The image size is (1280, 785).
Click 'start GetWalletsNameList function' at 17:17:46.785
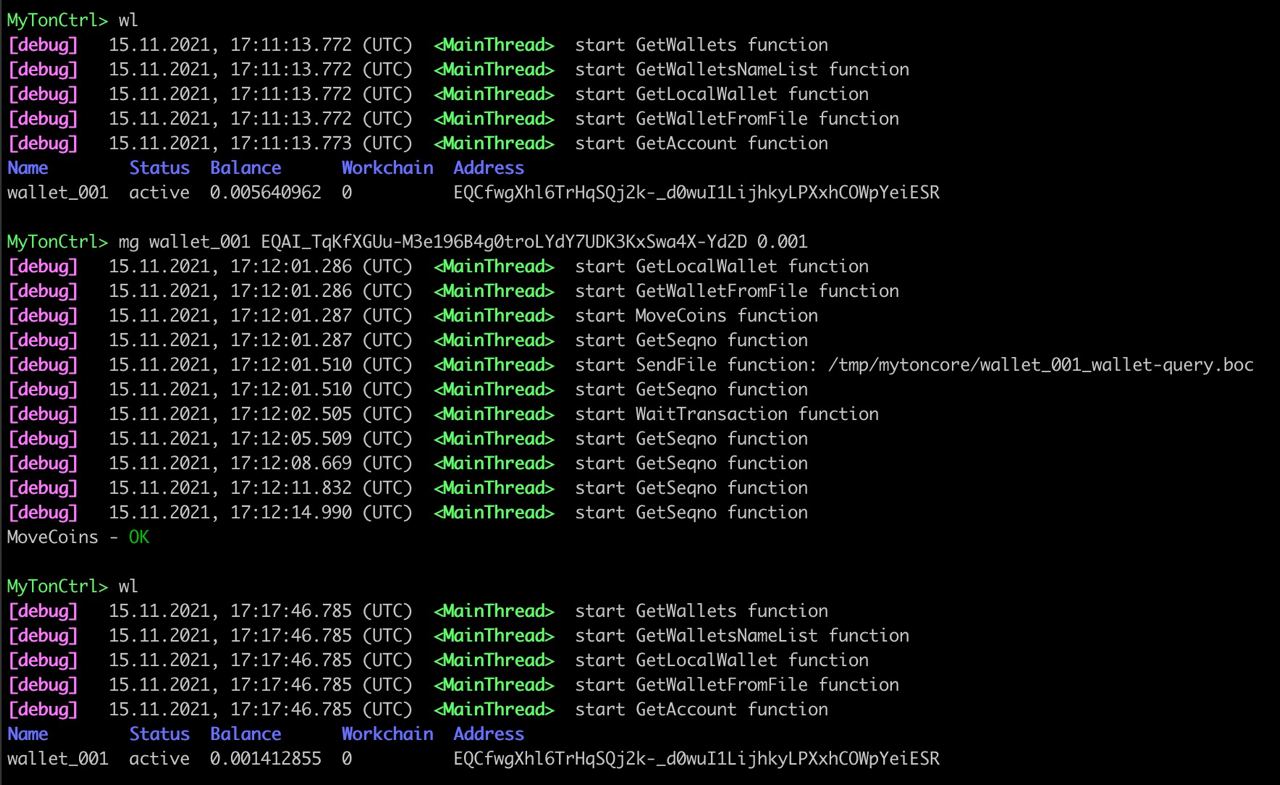pyautogui.click(x=742, y=635)
